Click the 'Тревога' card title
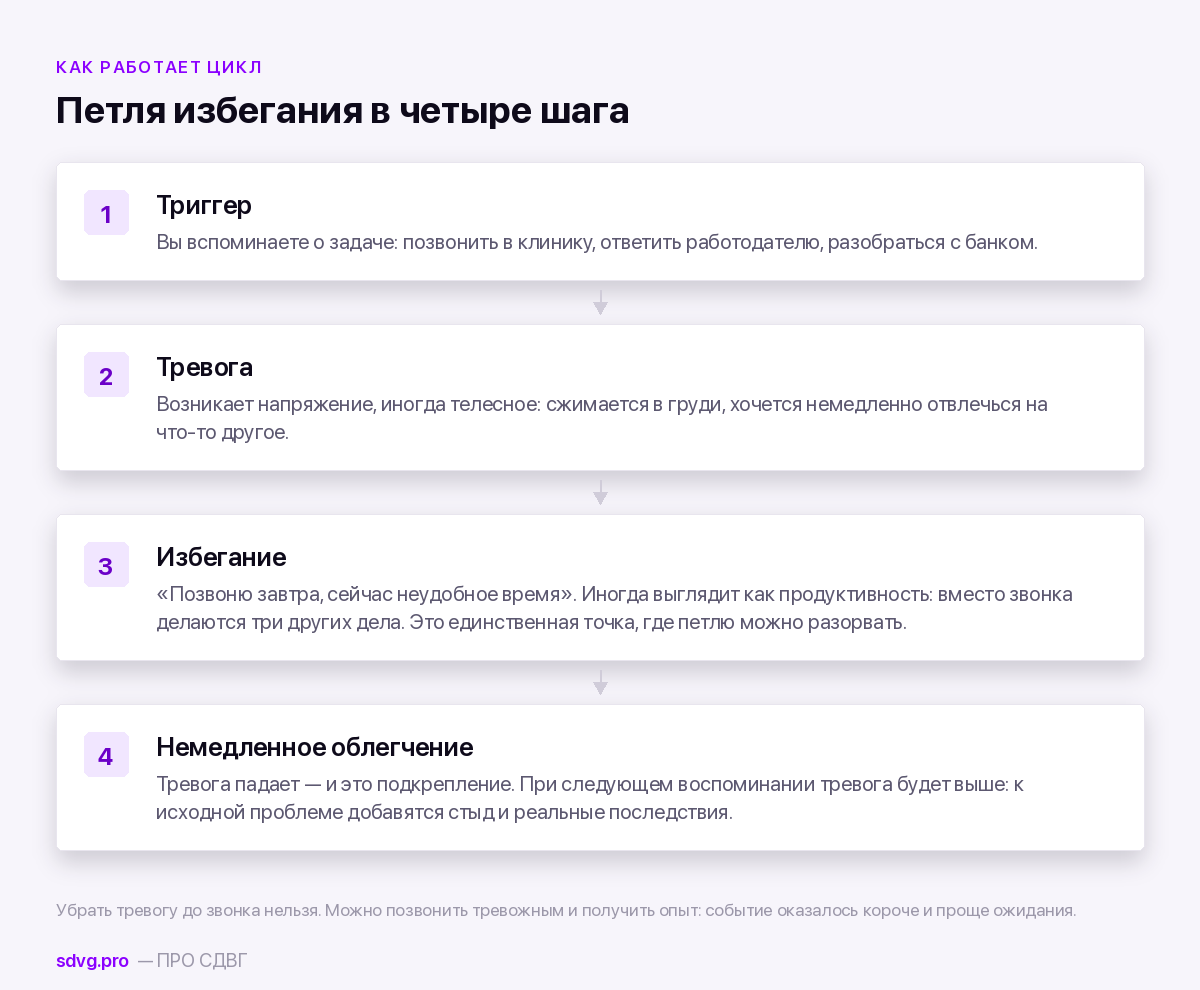 click(204, 367)
